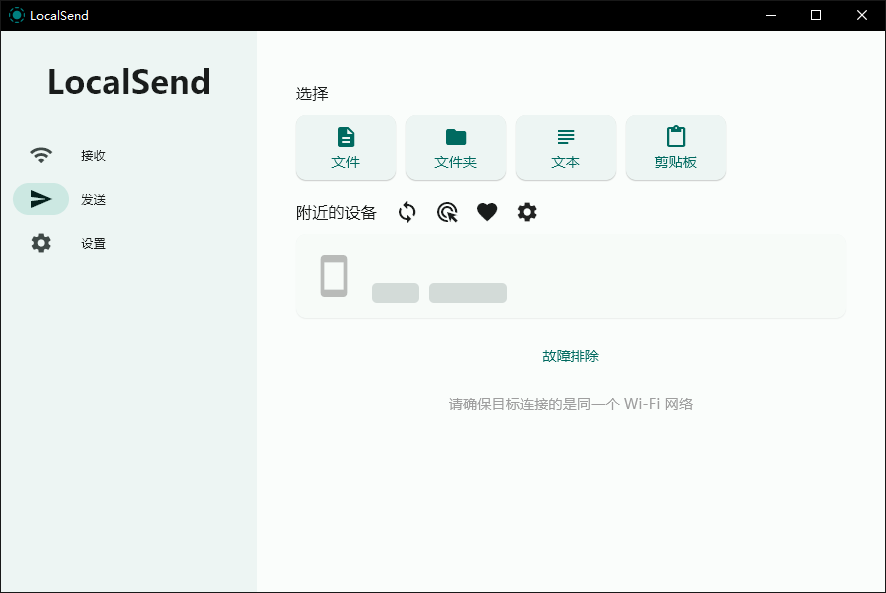The width and height of the screenshot is (886, 593).
Task: Close the LocalSend window
Action: pyautogui.click(x=861, y=15)
